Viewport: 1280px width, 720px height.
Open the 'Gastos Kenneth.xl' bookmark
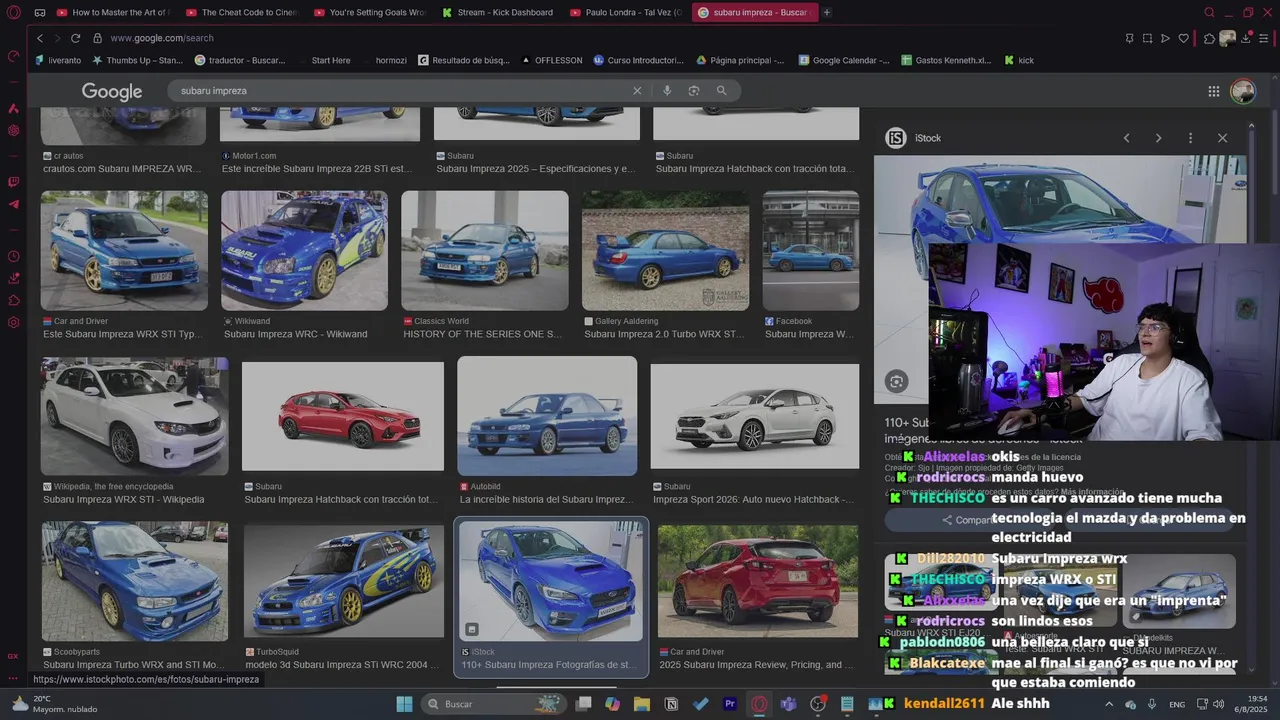point(946,60)
